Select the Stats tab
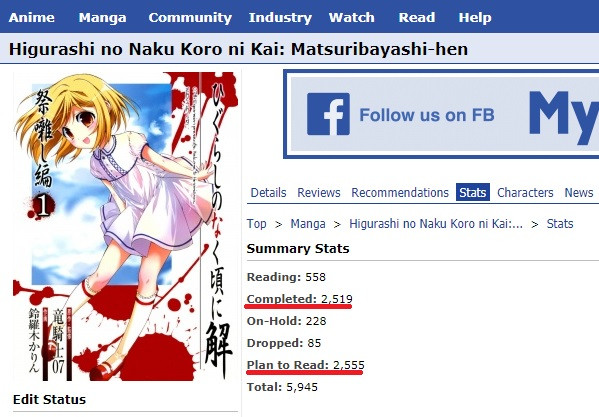Image resolution: width=599 pixels, height=417 pixels. pyautogui.click(x=473, y=192)
